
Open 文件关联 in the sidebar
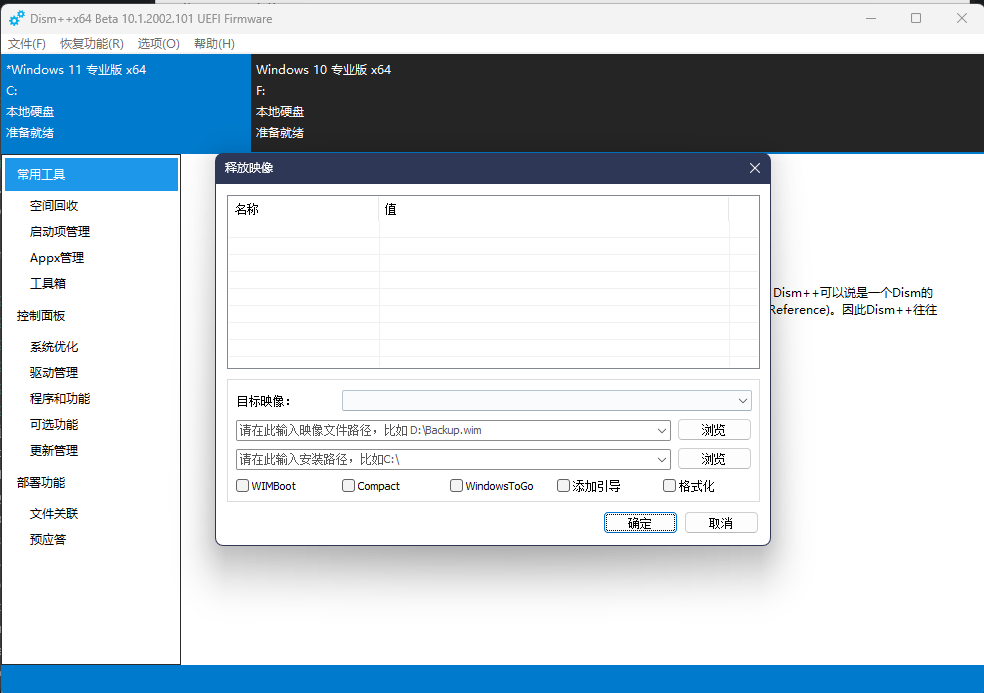click(54, 514)
